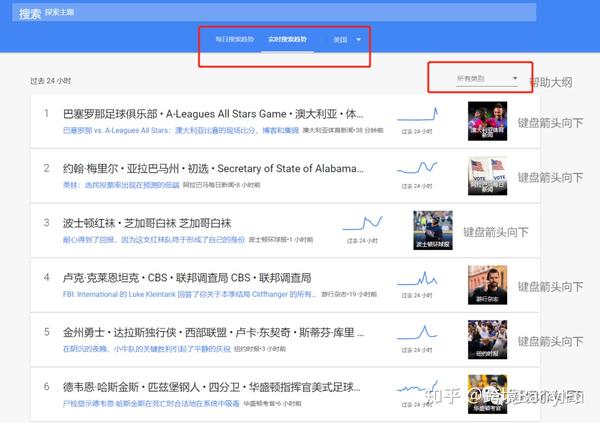This screenshot has width=600, height=423.
Task: Open the 巴塞罗那 vs. A-Leagues All Stars article link
Action: pos(181,131)
